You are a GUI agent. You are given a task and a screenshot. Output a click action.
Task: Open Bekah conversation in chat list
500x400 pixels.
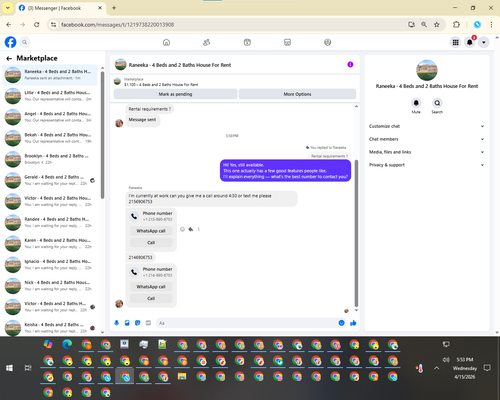50,138
